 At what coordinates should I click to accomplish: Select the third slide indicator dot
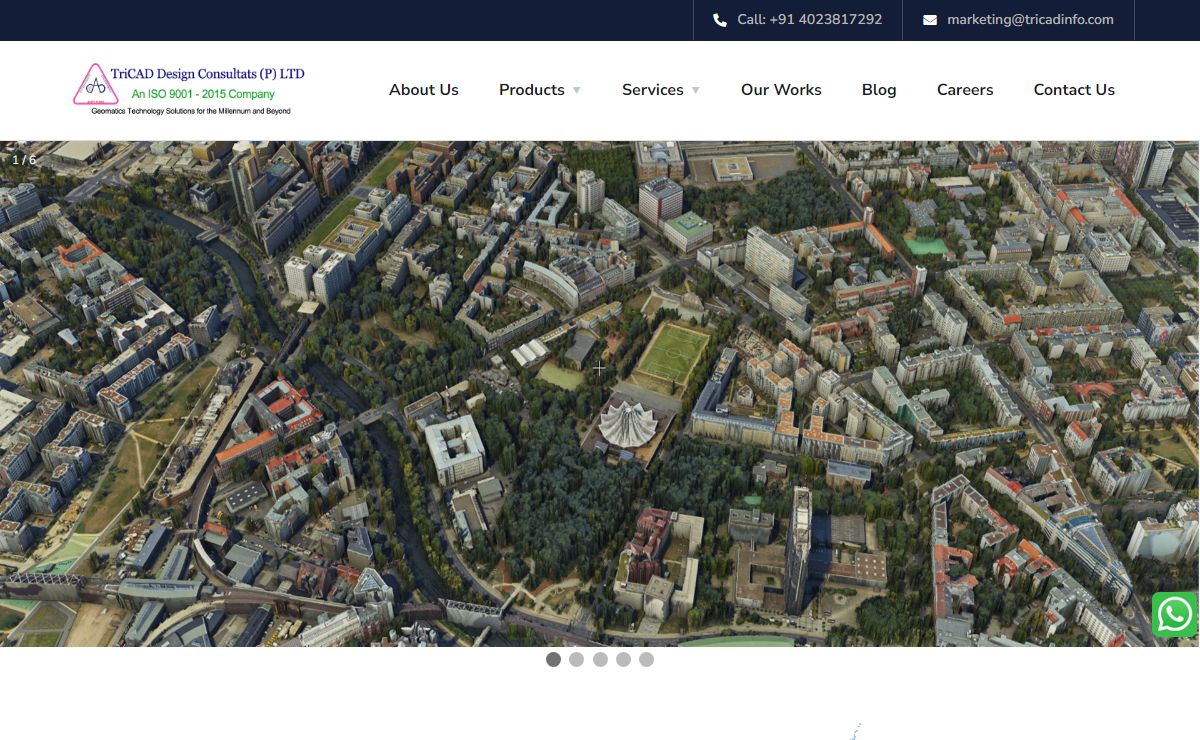coord(600,659)
